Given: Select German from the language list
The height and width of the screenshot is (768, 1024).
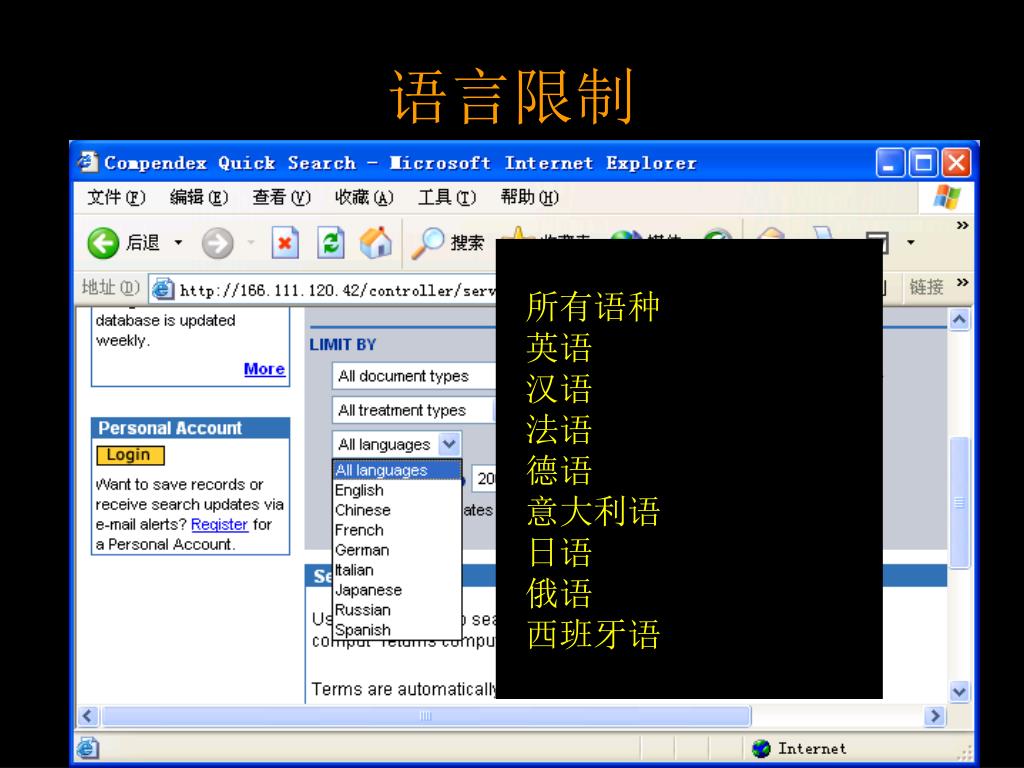Looking at the screenshot, I should [x=396, y=550].
